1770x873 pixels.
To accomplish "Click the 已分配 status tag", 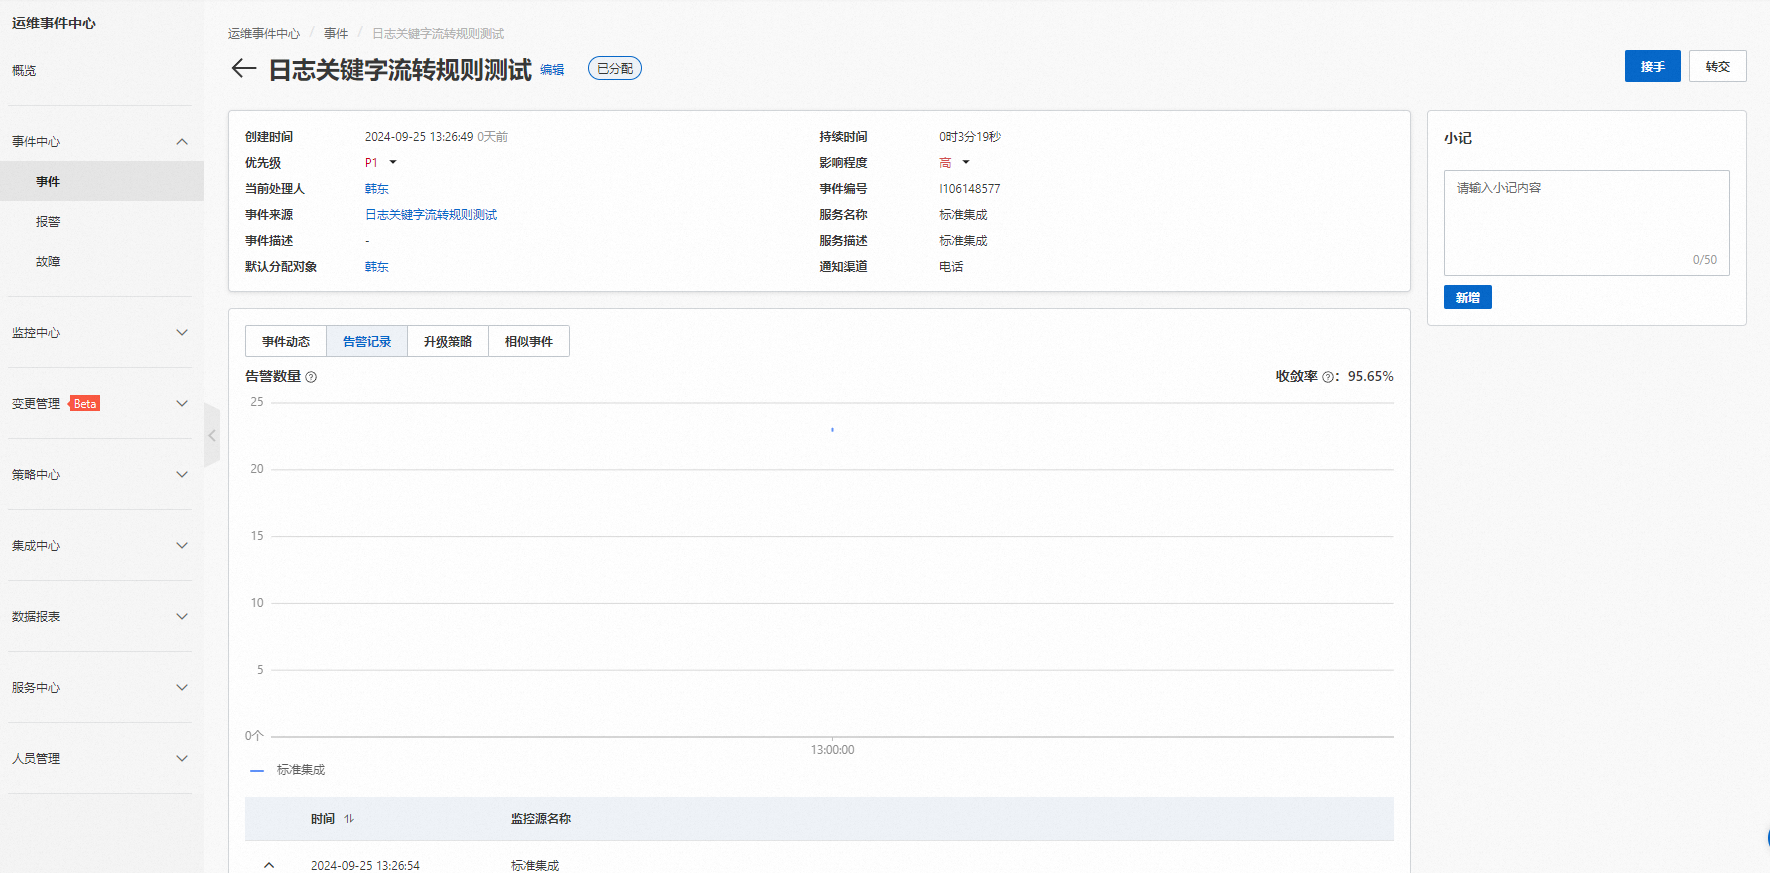I will (x=615, y=68).
